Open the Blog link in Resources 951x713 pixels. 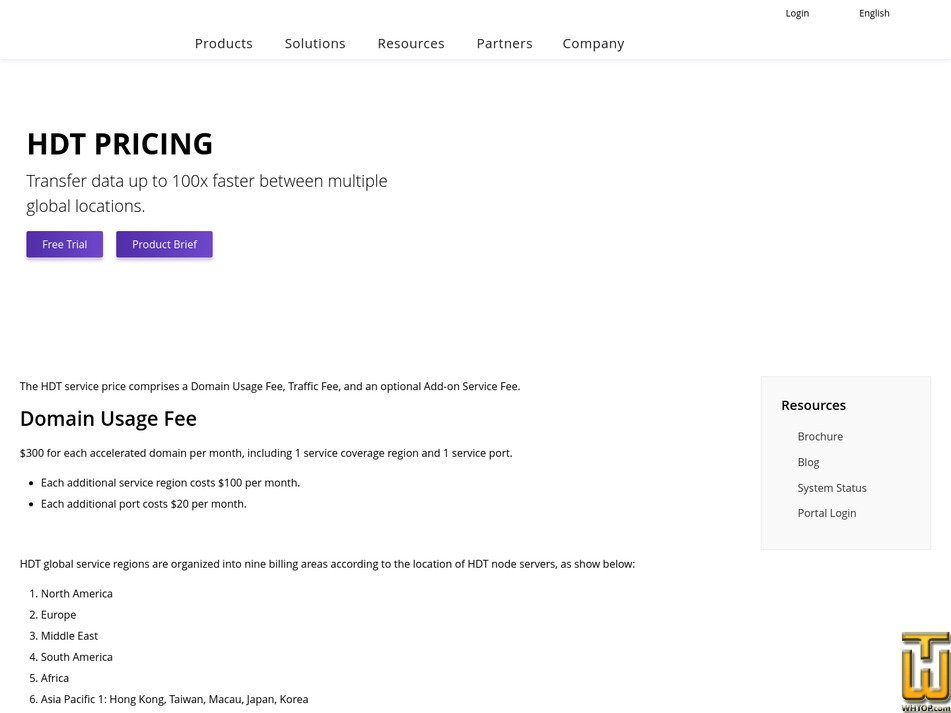(808, 462)
